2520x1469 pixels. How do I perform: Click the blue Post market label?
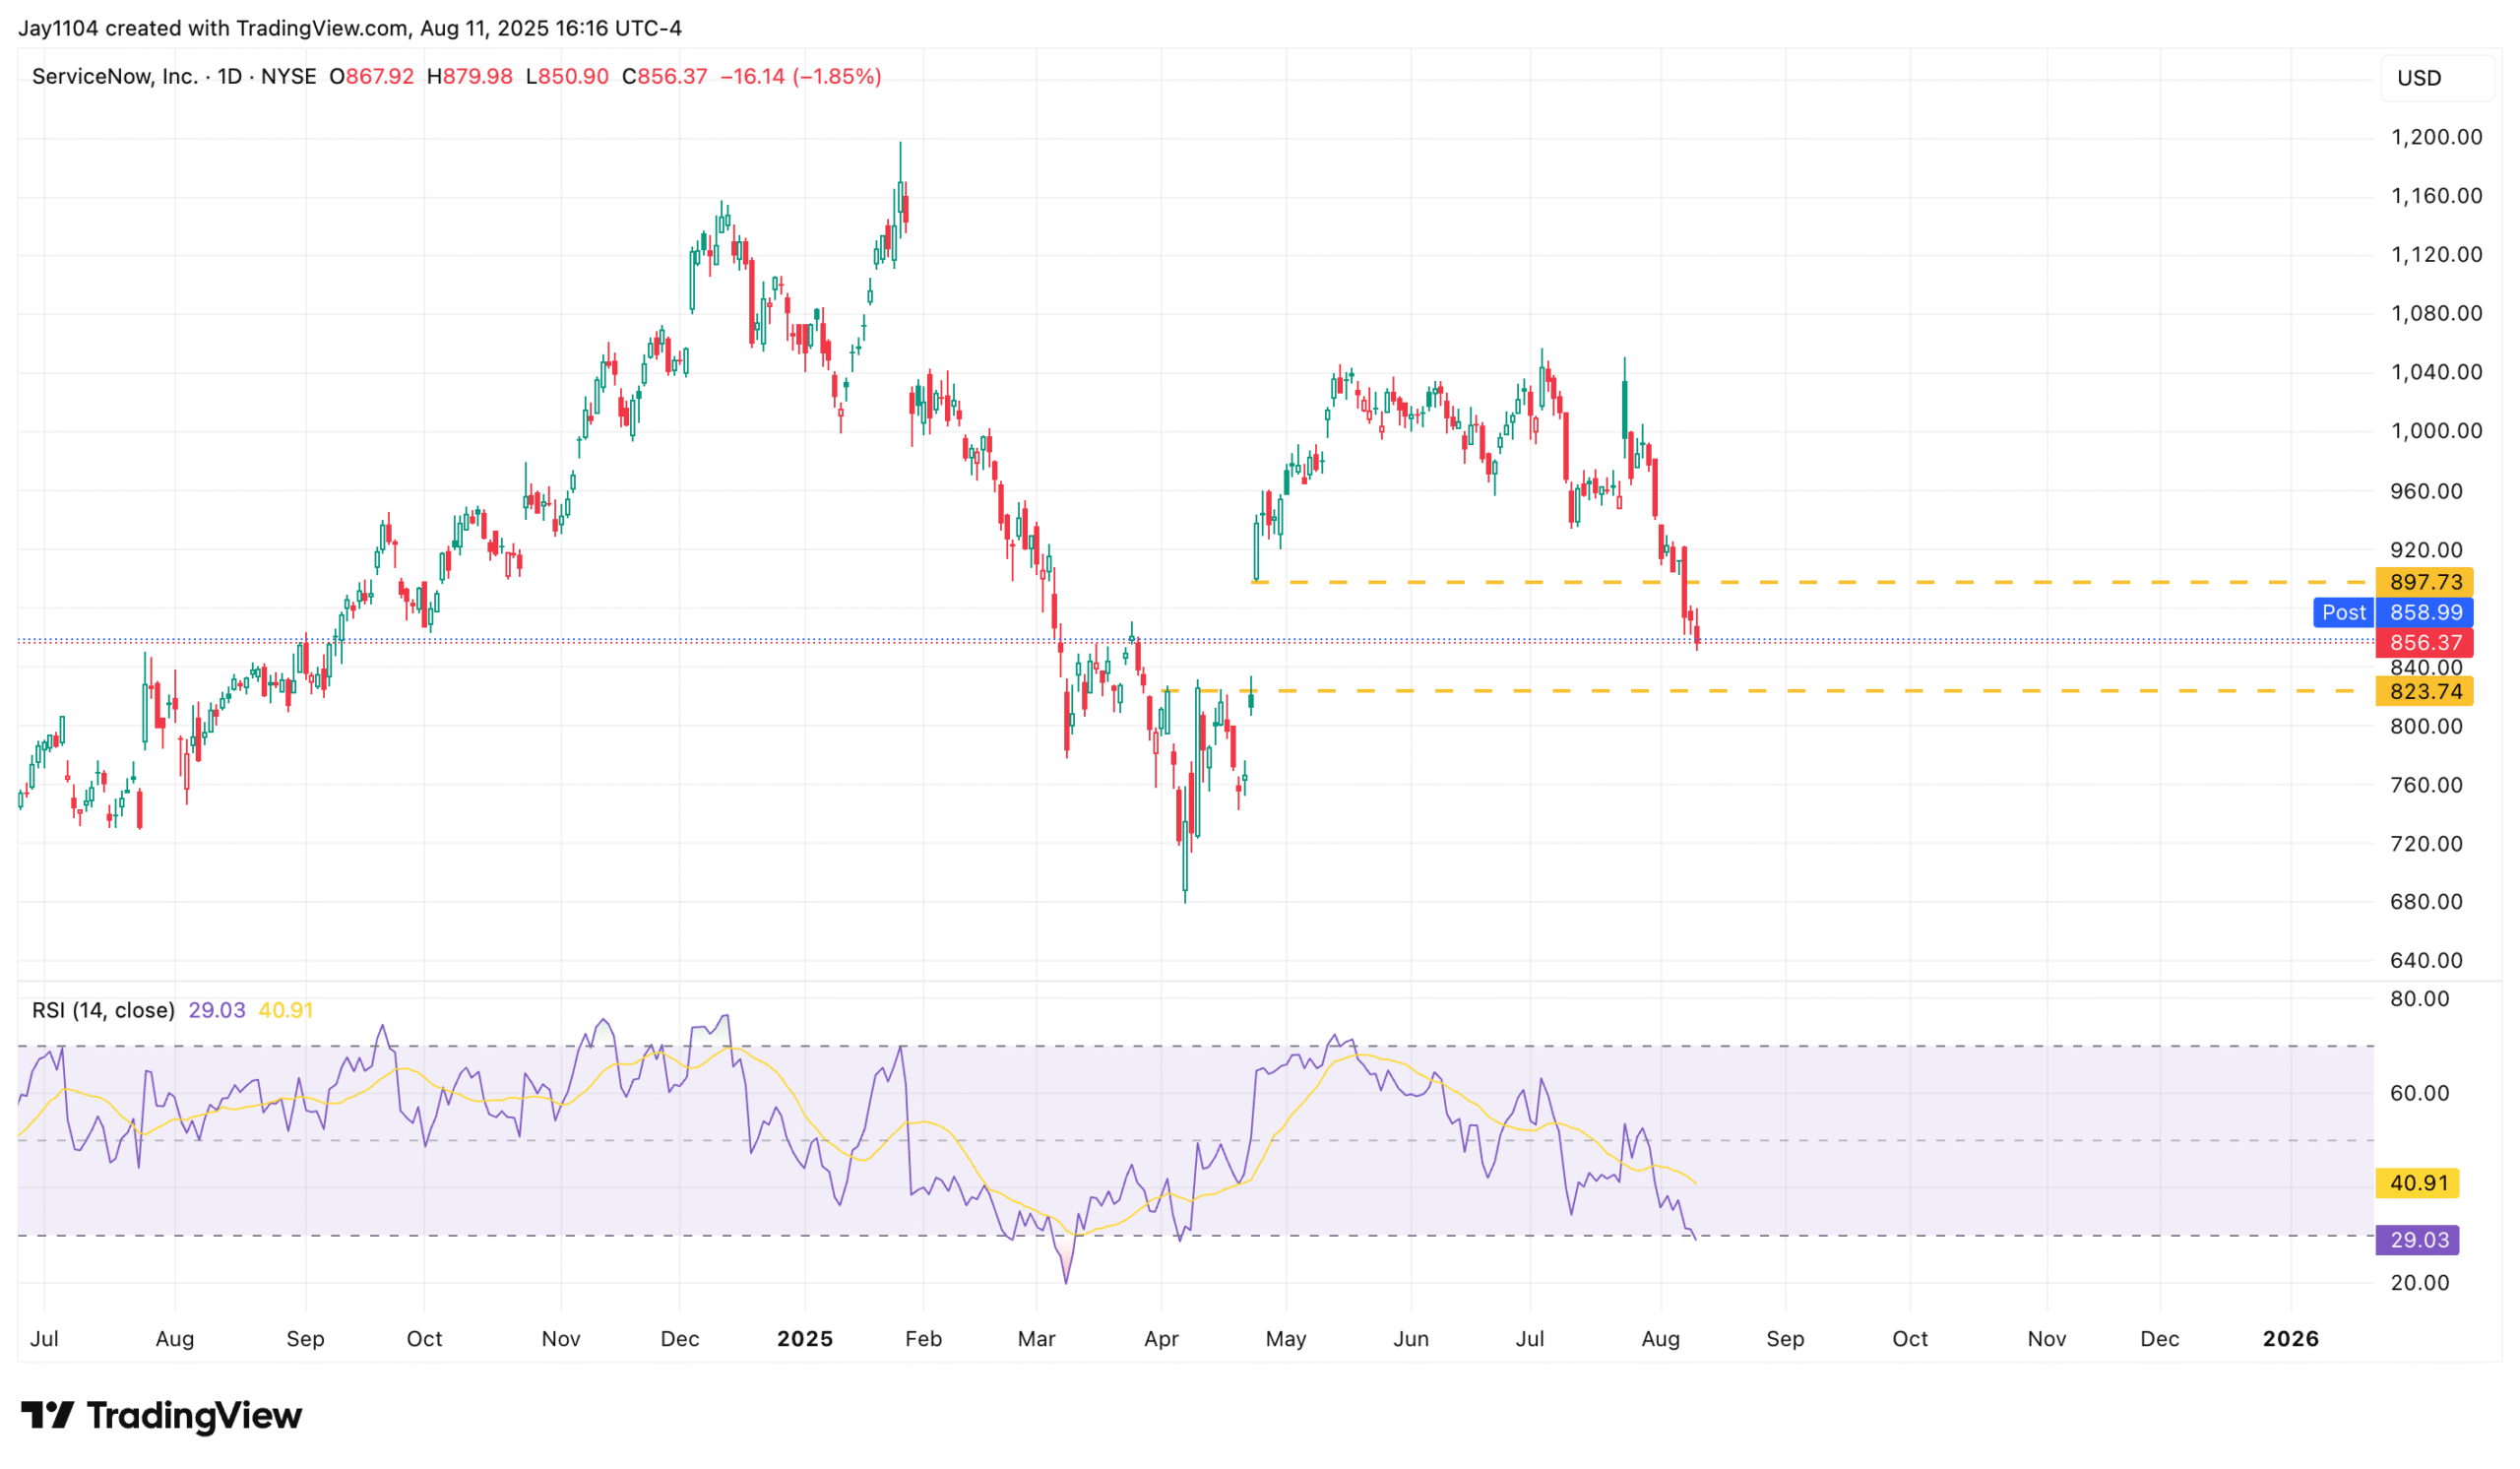click(2344, 613)
